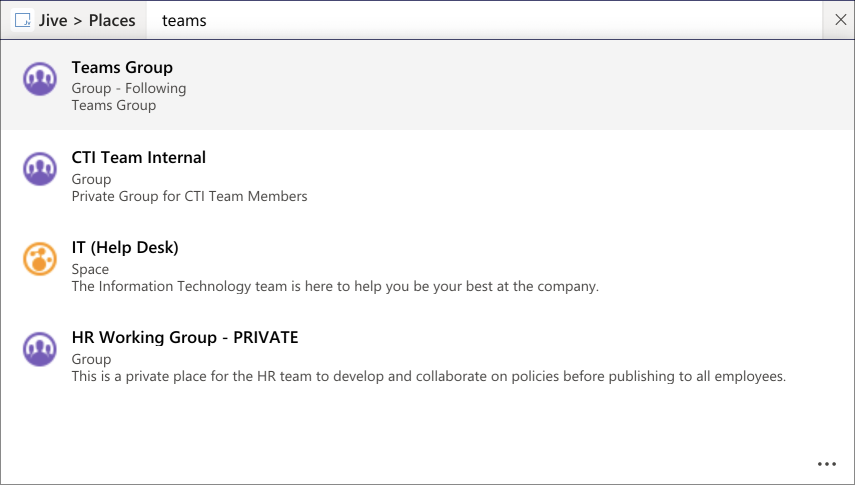The width and height of the screenshot is (855, 486).
Task: Click the purple group icon beside Teams Group
Action: click(x=40, y=79)
